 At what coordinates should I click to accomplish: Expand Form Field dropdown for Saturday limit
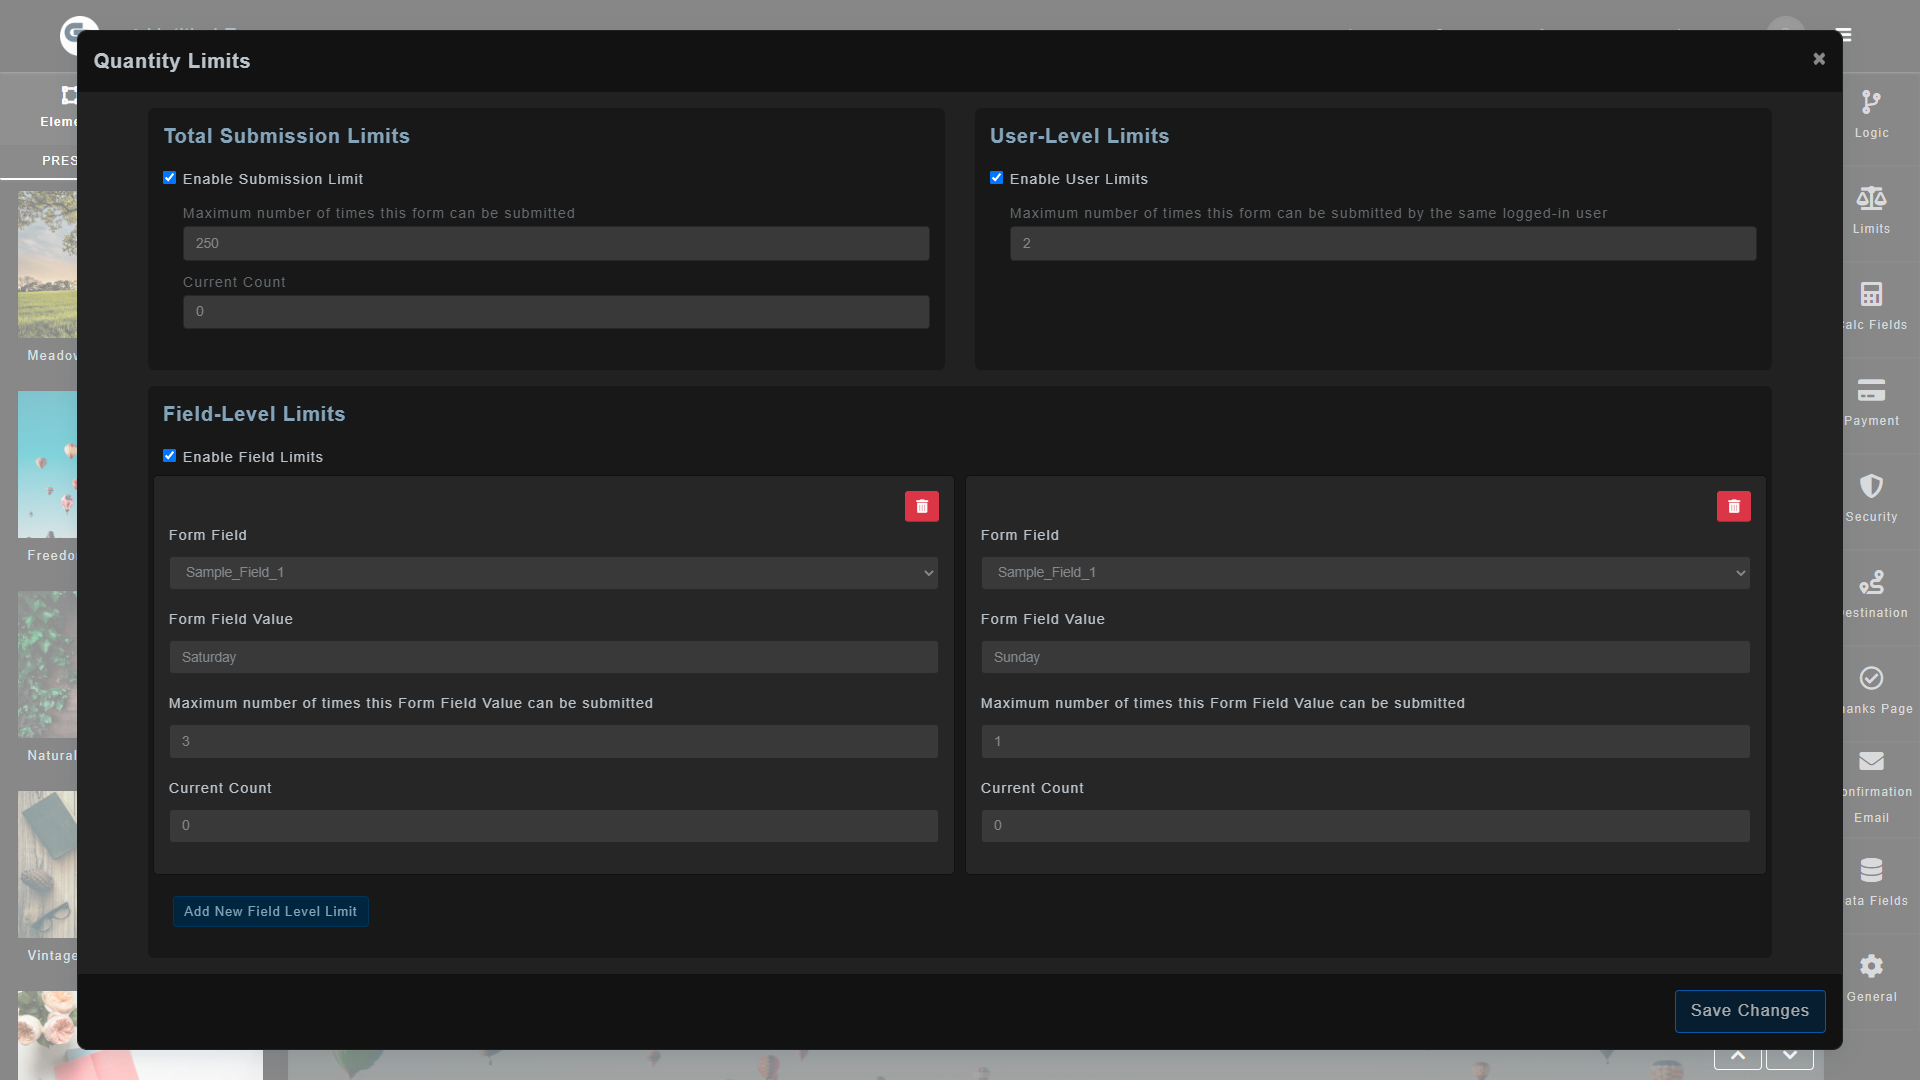point(553,573)
